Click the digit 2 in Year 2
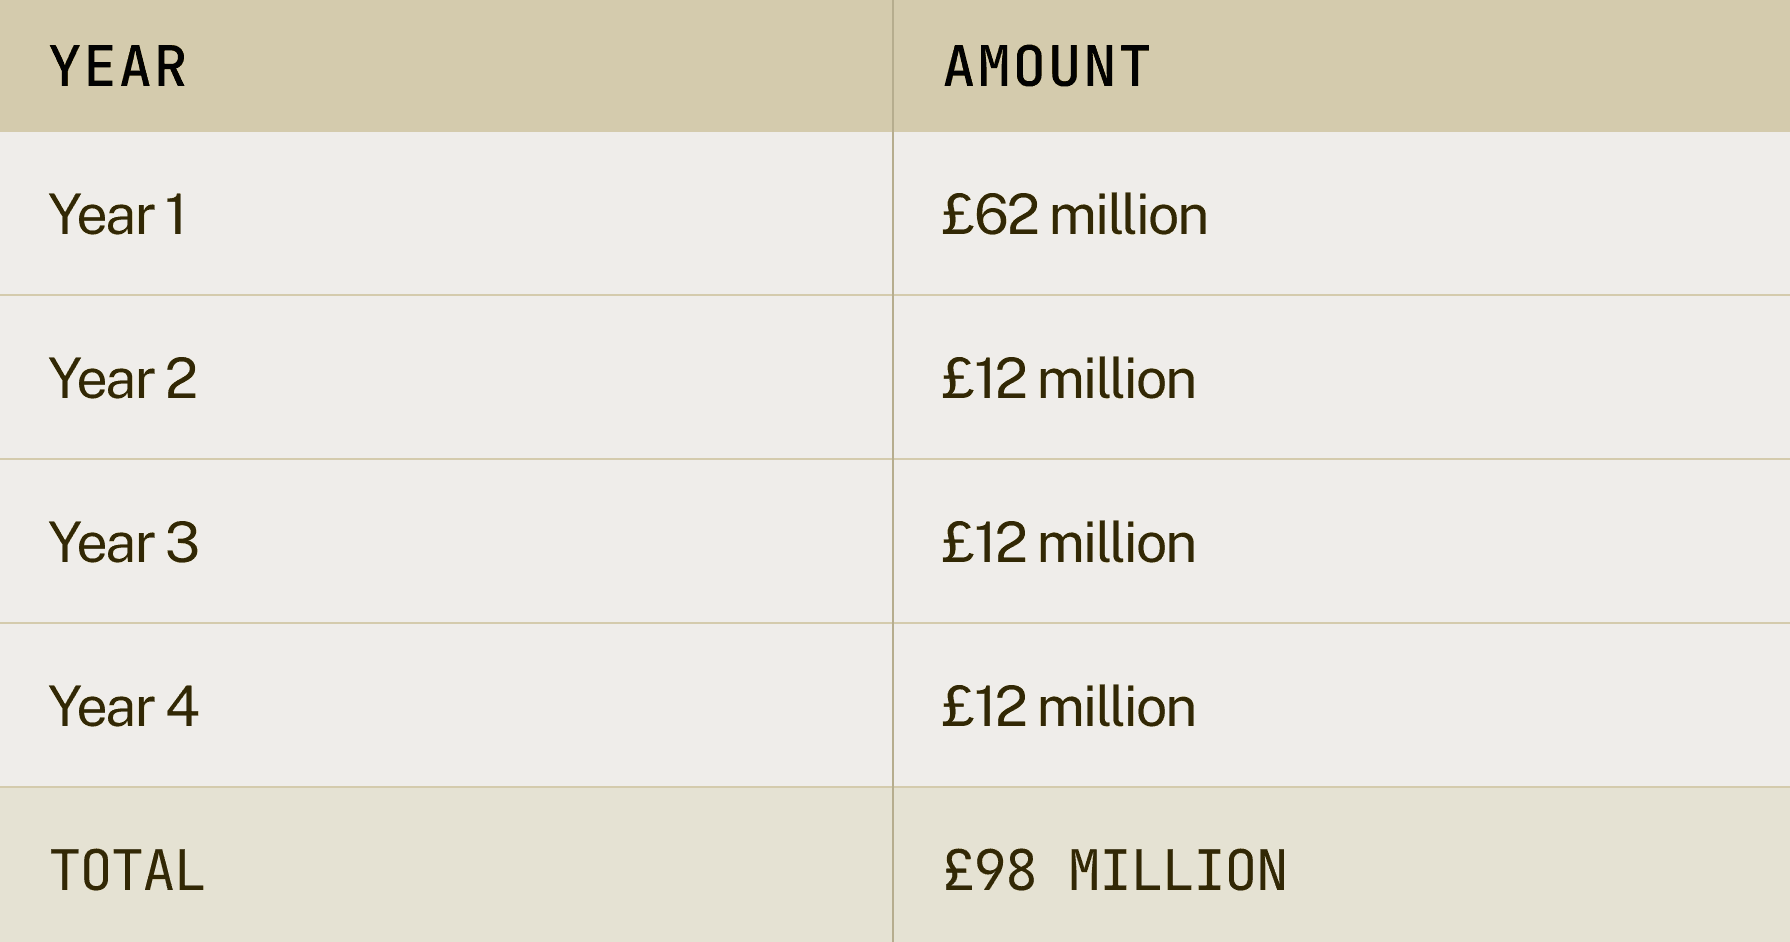1790x942 pixels. click(181, 379)
